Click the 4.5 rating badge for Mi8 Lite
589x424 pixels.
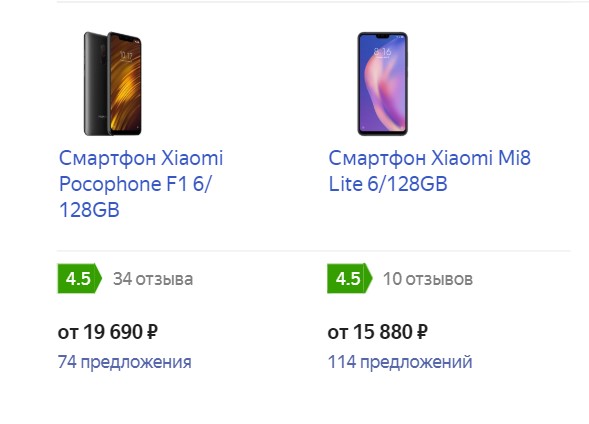click(349, 279)
